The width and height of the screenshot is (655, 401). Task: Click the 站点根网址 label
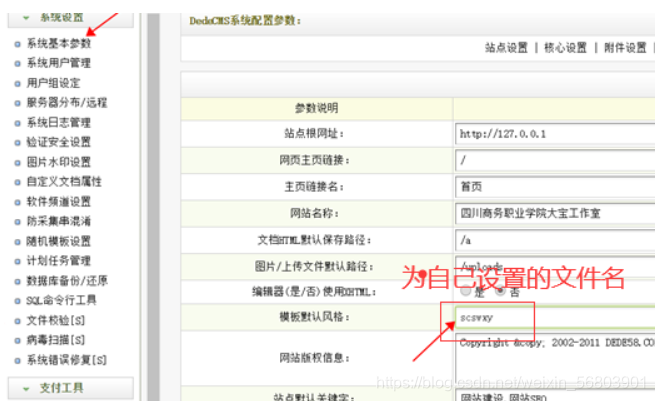314,134
